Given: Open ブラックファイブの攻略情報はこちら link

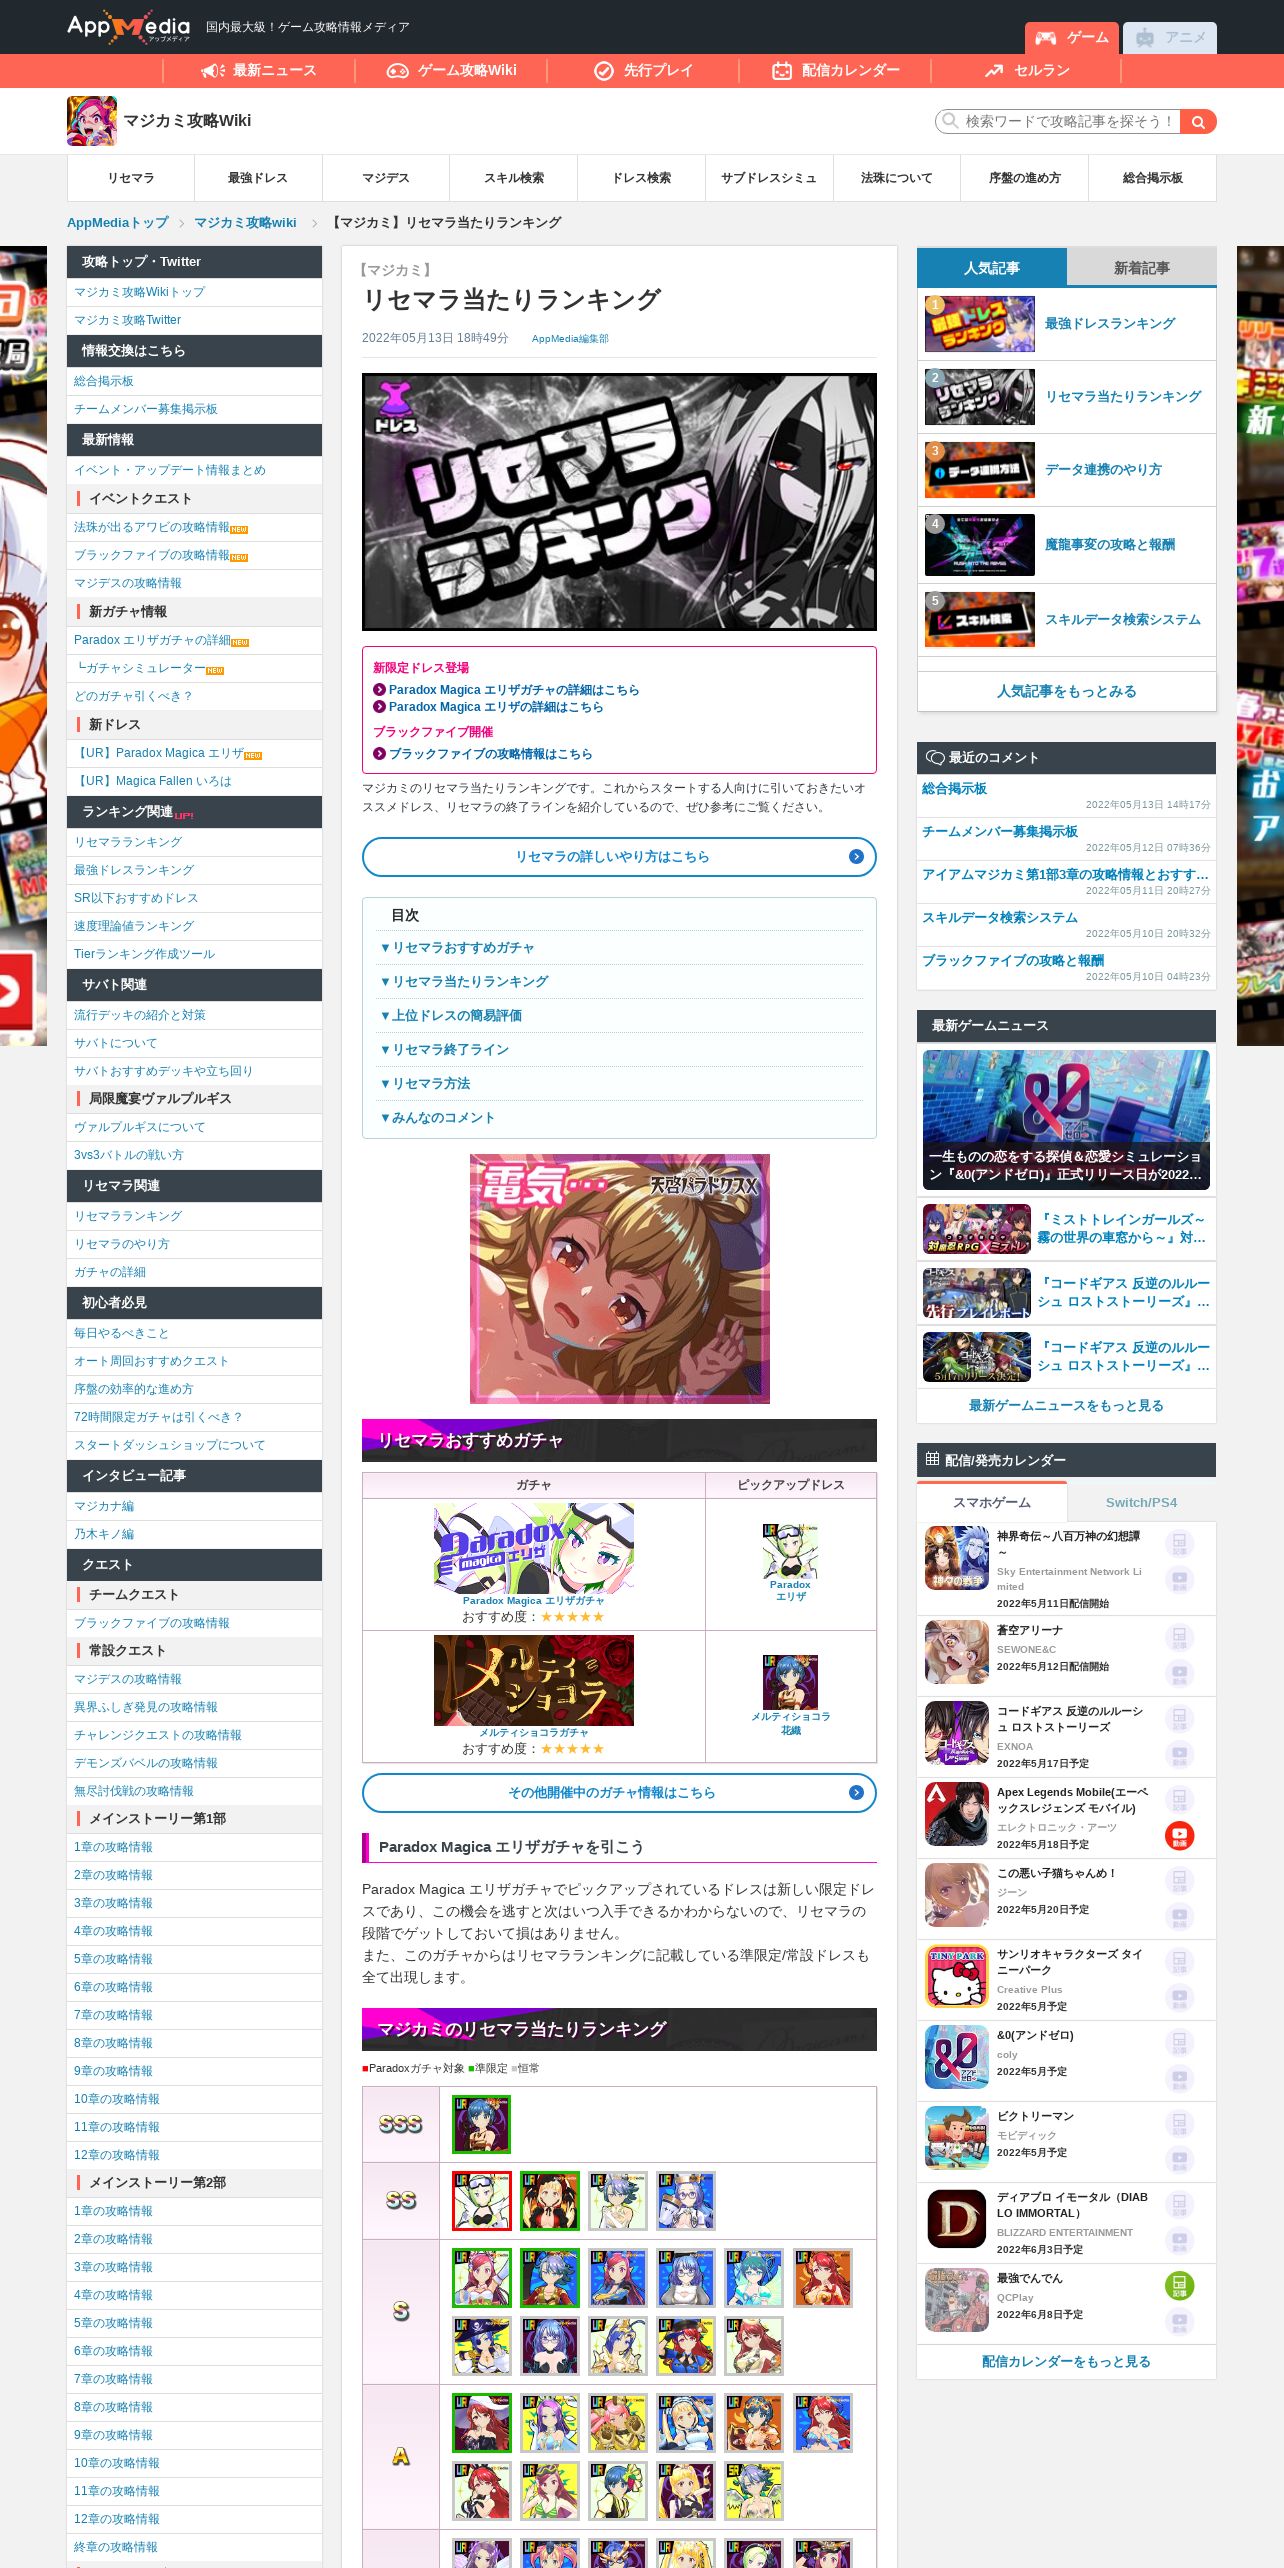Looking at the screenshot, I should [x=490, y=754].
